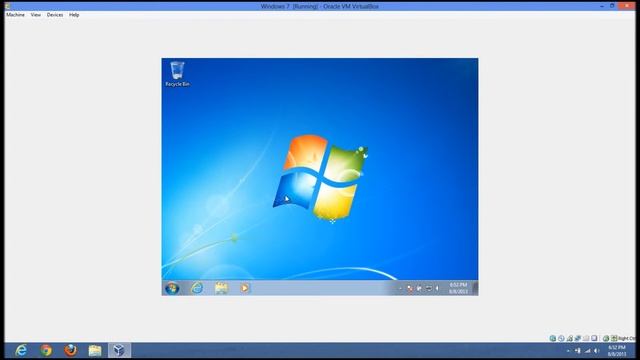Viewport: 640px width, 360px height.
Task: Open the View menu in VirtualBox
Action: tap(36, 15)
